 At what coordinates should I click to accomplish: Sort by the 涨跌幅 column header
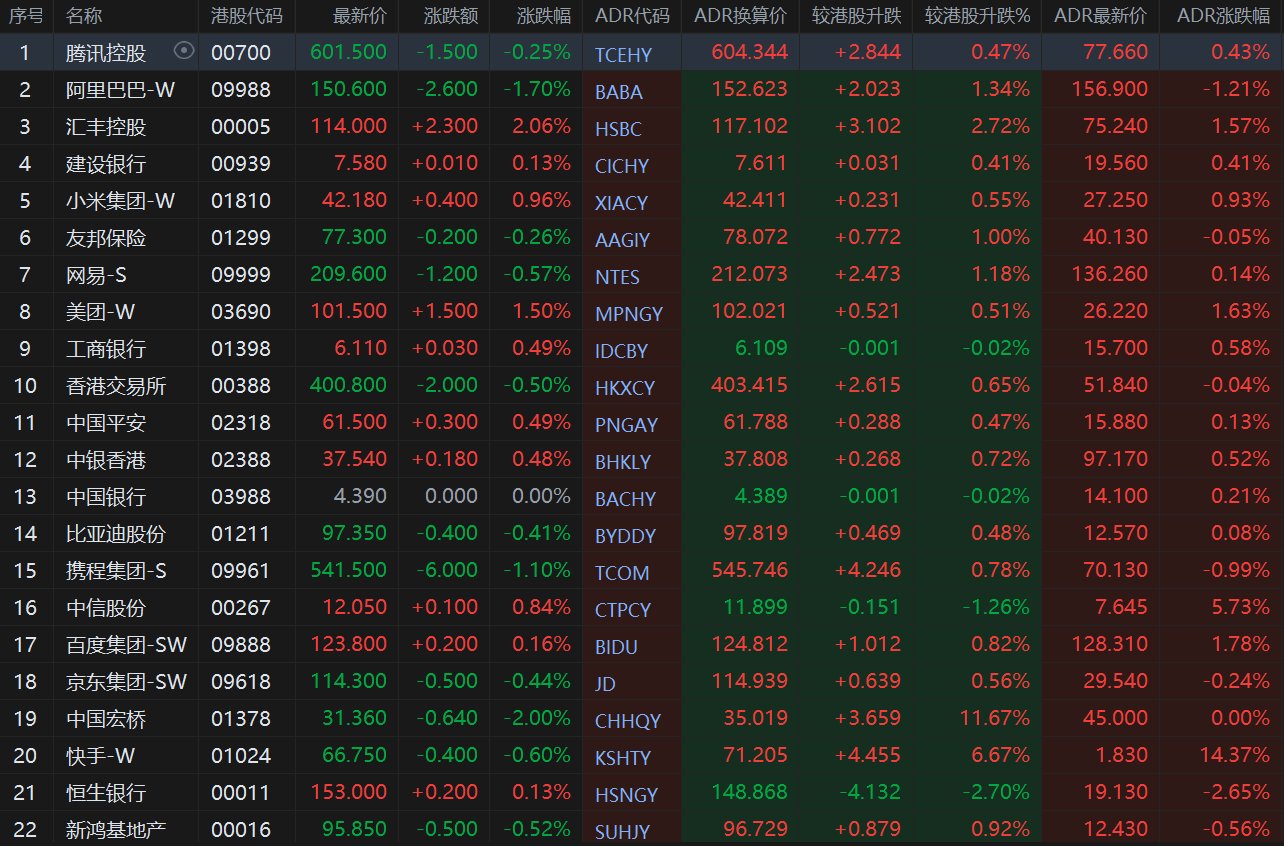(544, 16)
